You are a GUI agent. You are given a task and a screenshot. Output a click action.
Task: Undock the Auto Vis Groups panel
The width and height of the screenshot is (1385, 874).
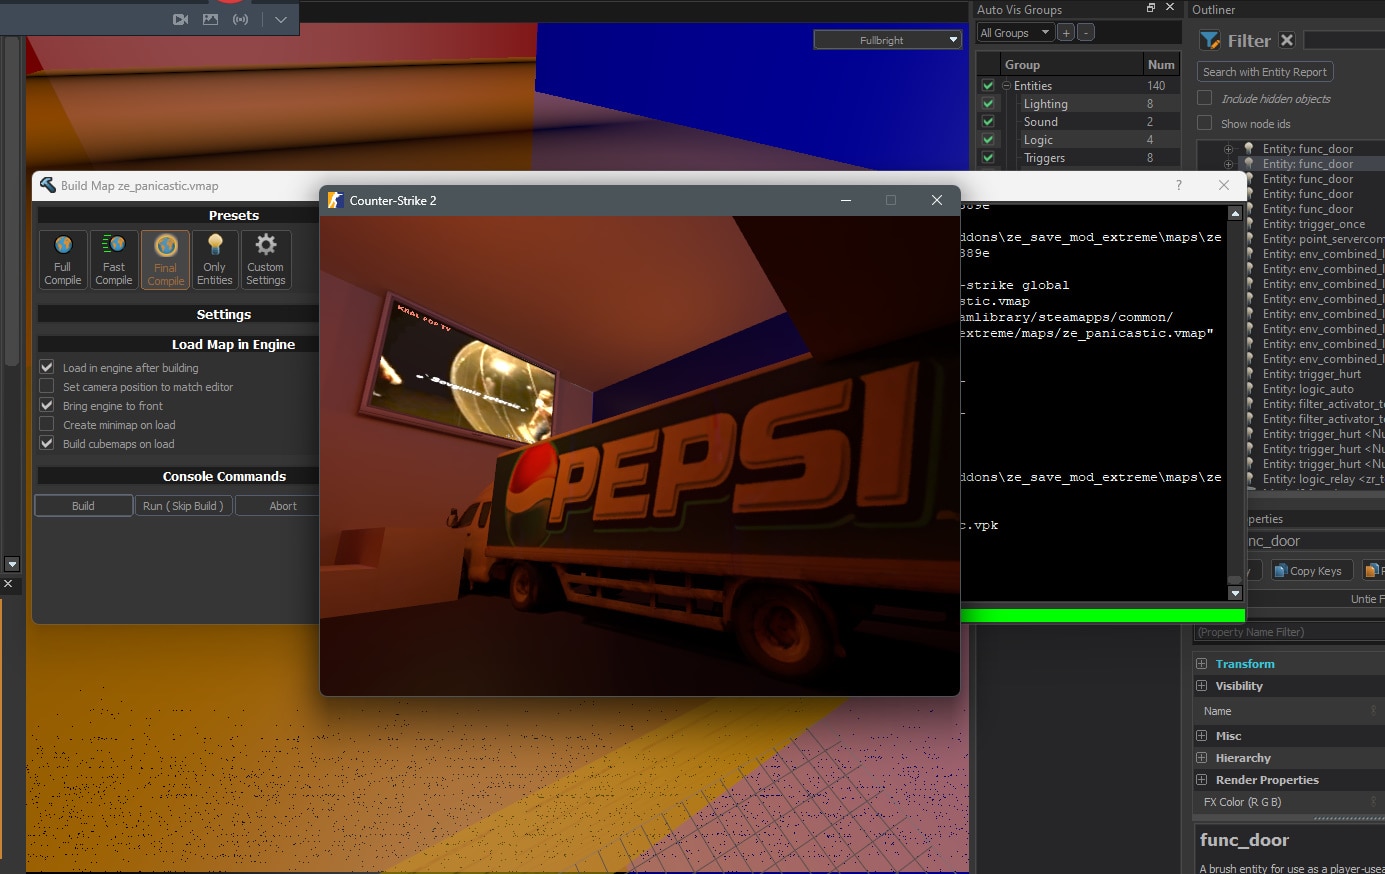[x=1151, y=8]
